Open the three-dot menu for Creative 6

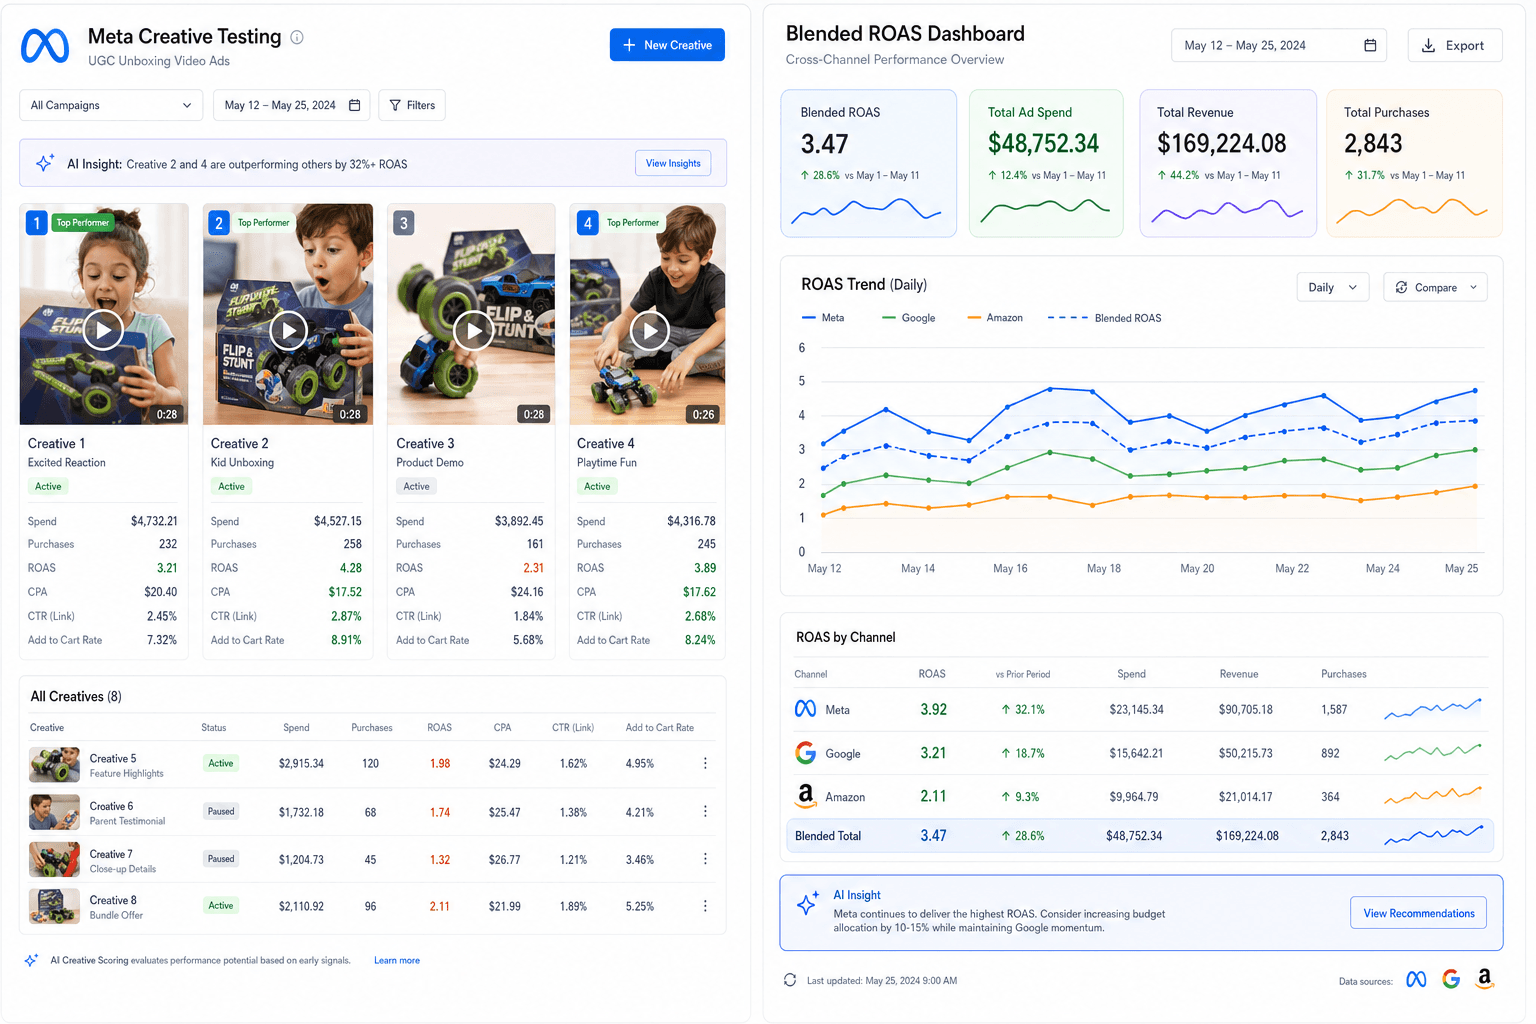click(x=705, y=811)
